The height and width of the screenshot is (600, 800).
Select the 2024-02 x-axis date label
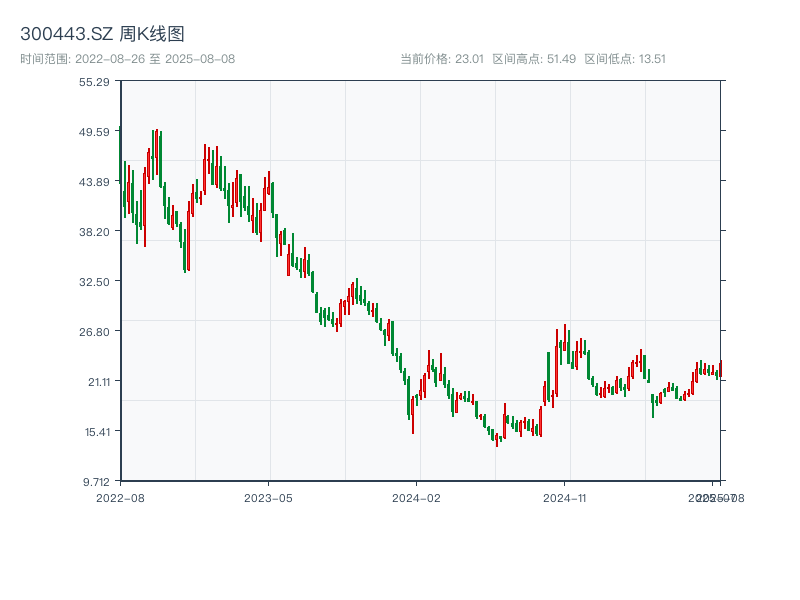click(417, 497)
